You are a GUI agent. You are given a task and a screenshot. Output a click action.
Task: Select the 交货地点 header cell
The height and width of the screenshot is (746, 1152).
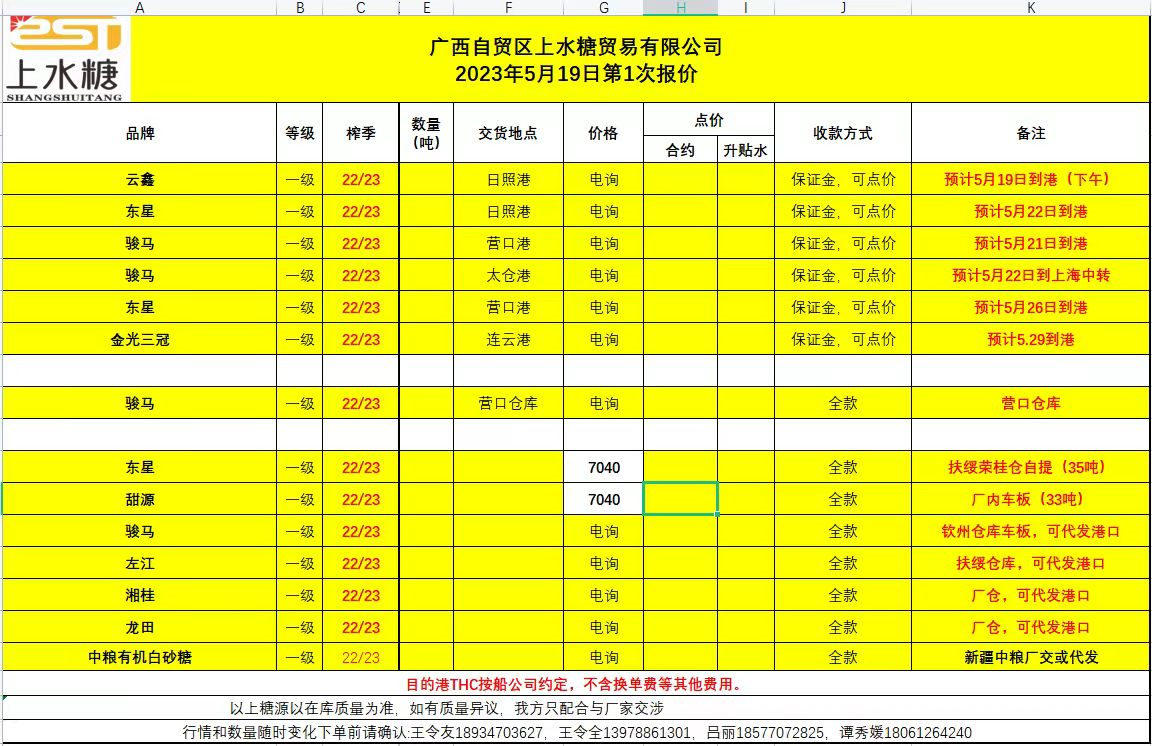coord(507,133)
